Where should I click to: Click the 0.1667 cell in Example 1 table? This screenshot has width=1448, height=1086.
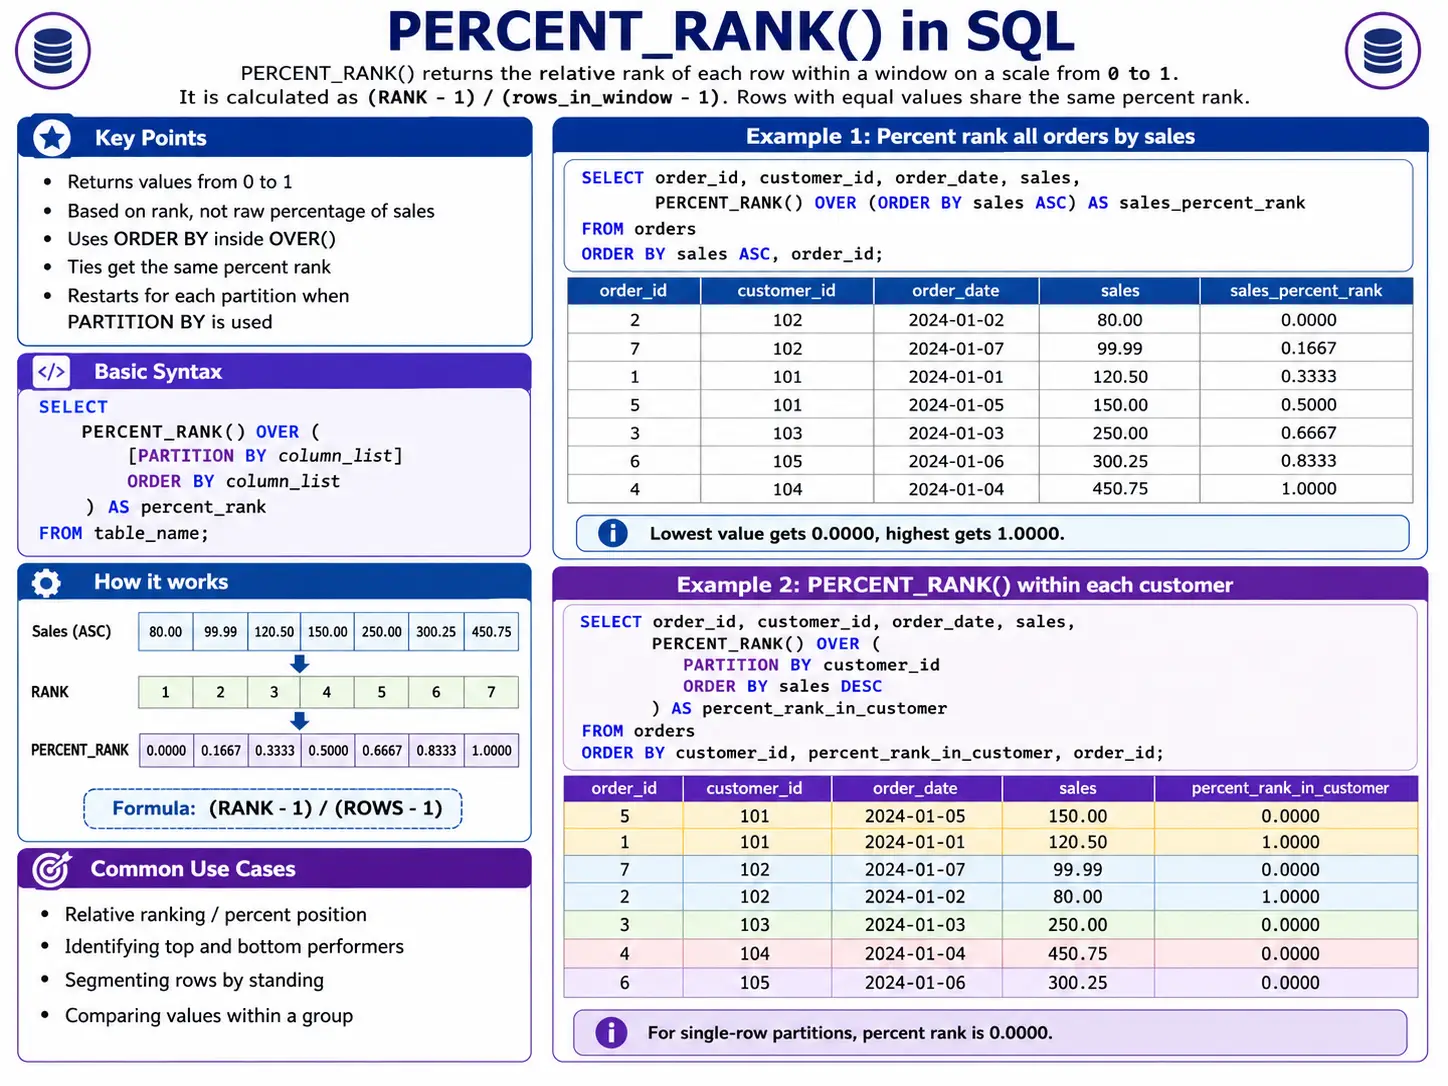coord(1308,348)
